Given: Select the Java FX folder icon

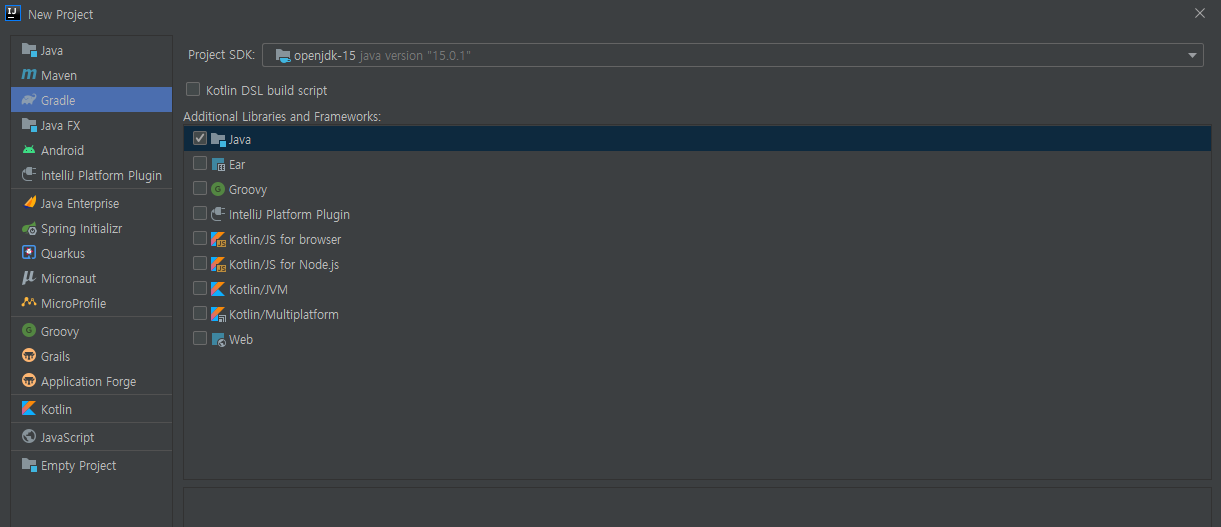Looking at the screenshot, I should [29, 125].
